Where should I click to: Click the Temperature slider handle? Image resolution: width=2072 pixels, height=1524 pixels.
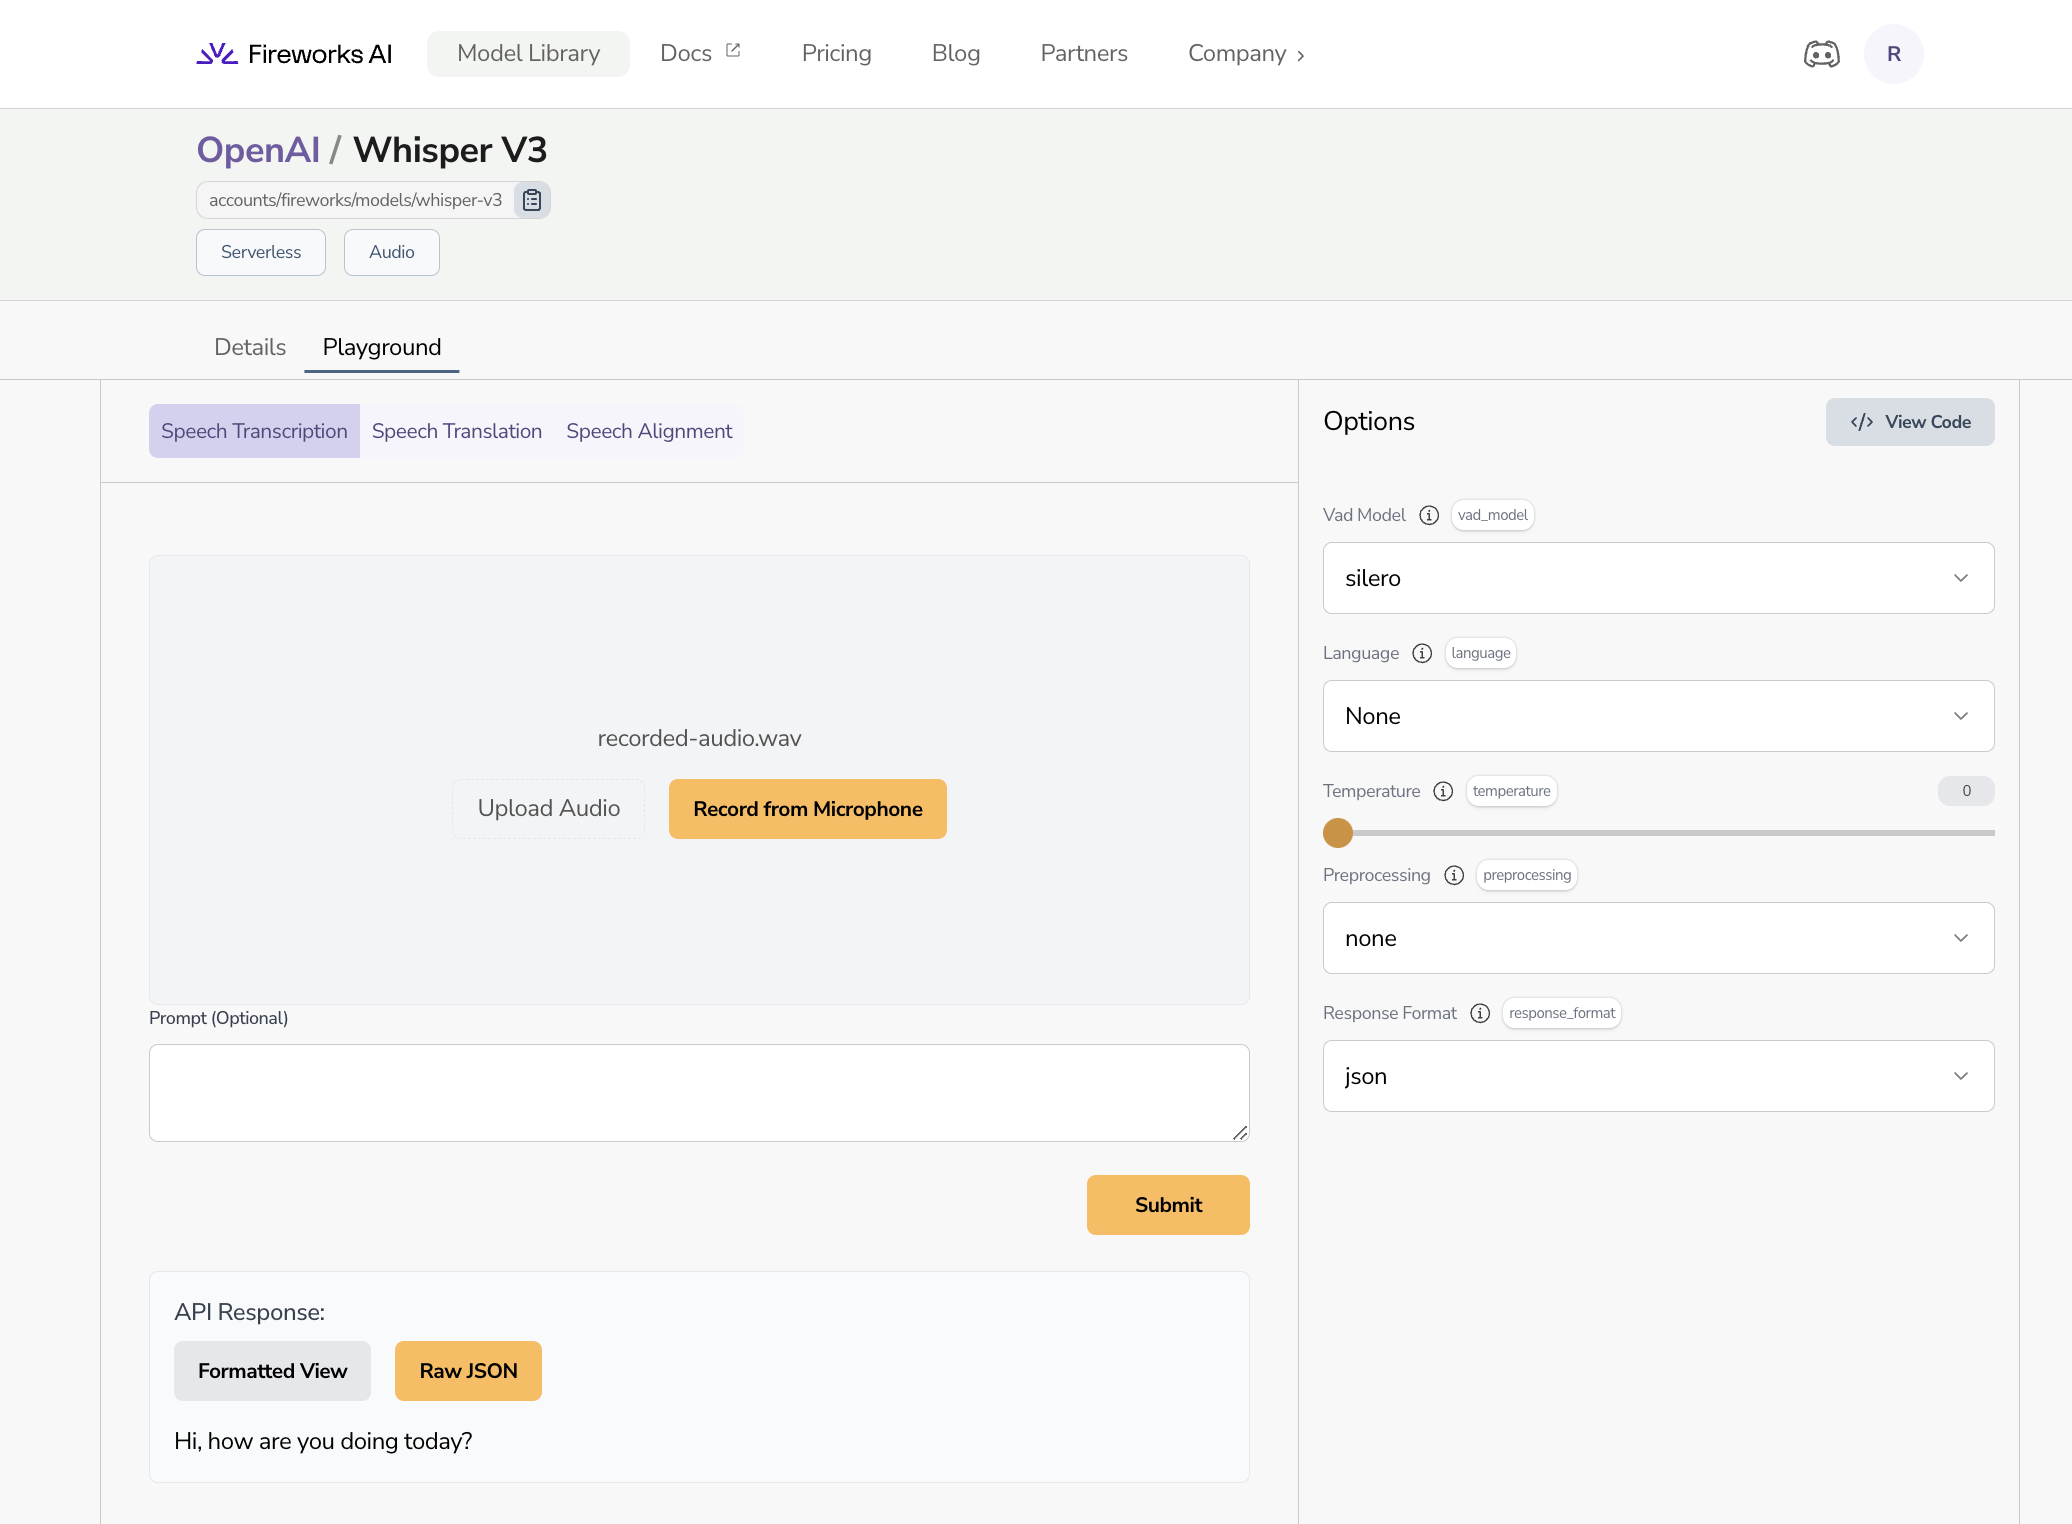point(1338,833)
